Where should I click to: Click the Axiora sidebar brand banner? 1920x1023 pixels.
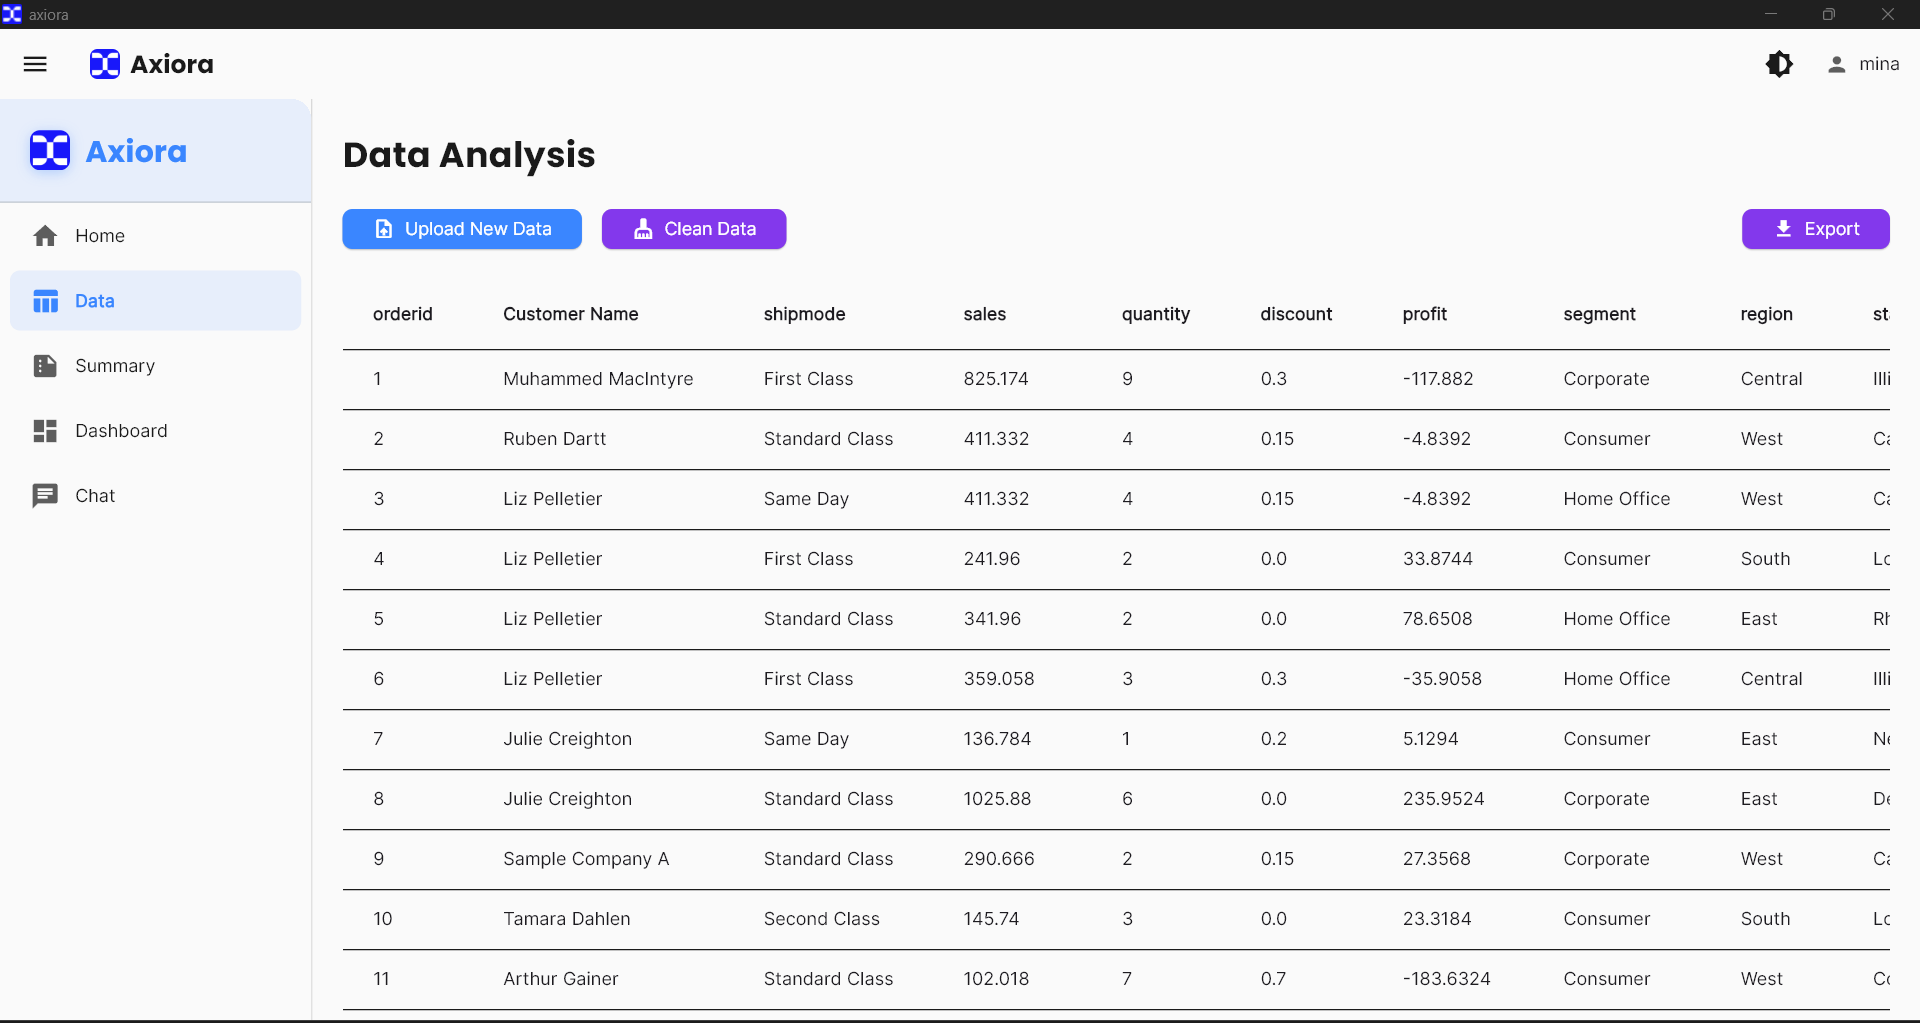[155, 151]
